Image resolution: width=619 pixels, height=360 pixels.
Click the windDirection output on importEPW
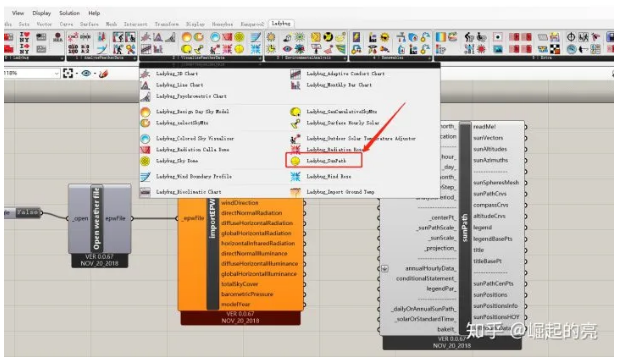(240, 202)
